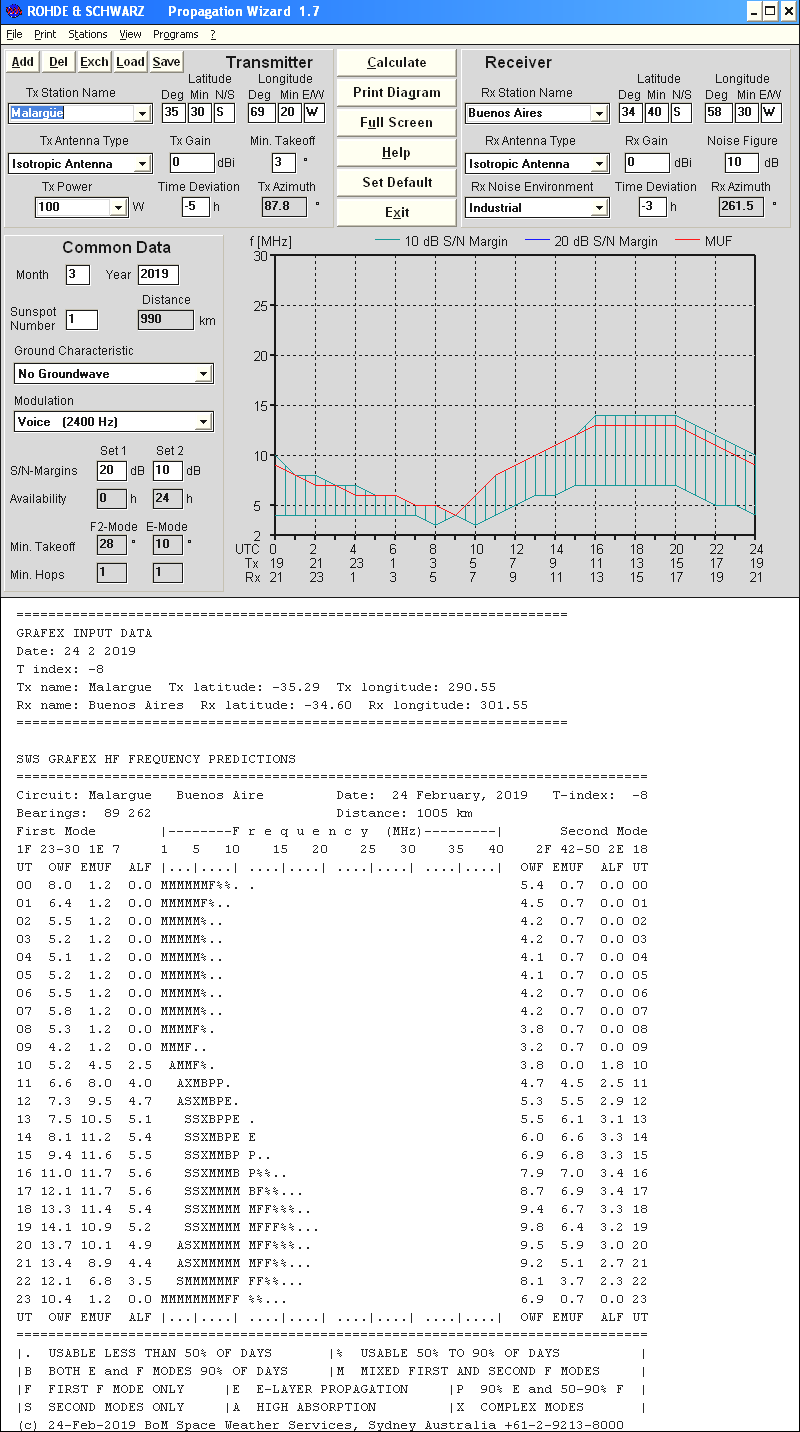
Task: Expand the Tx Antenna Type dropdown
Action: click(x=142, y=163)
